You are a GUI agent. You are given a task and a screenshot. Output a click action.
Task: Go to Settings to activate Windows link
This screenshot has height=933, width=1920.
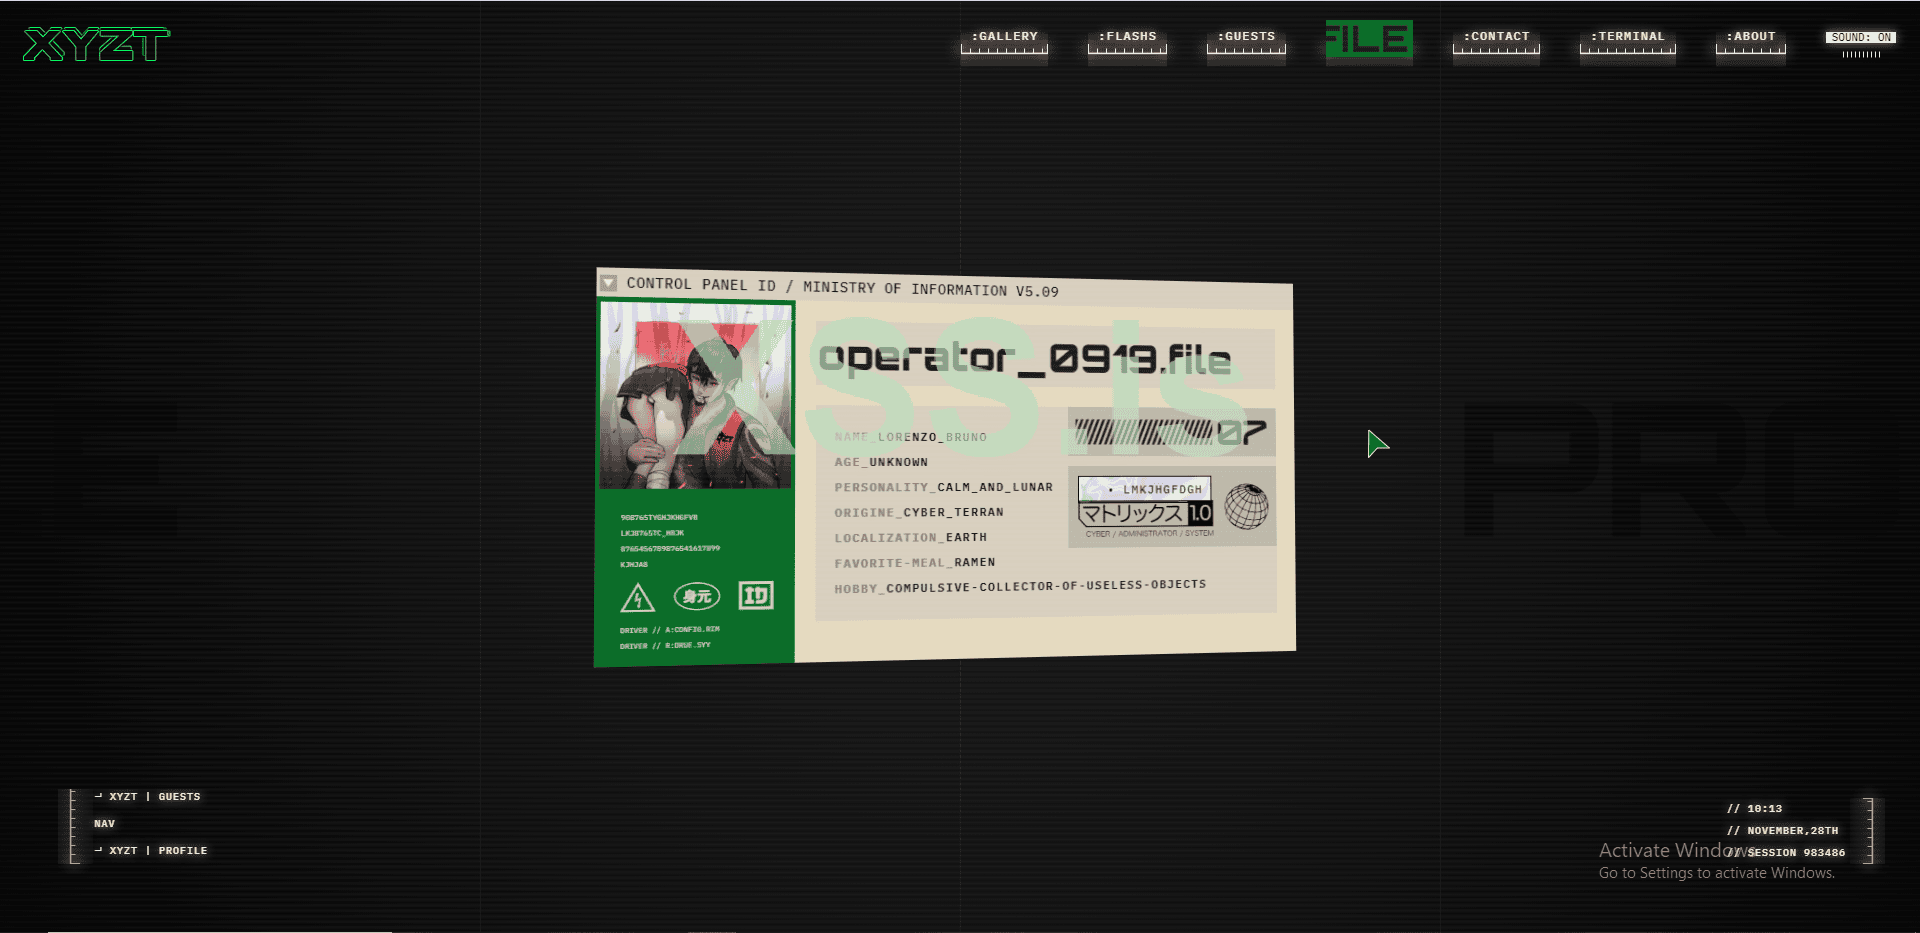[1716, 872]
